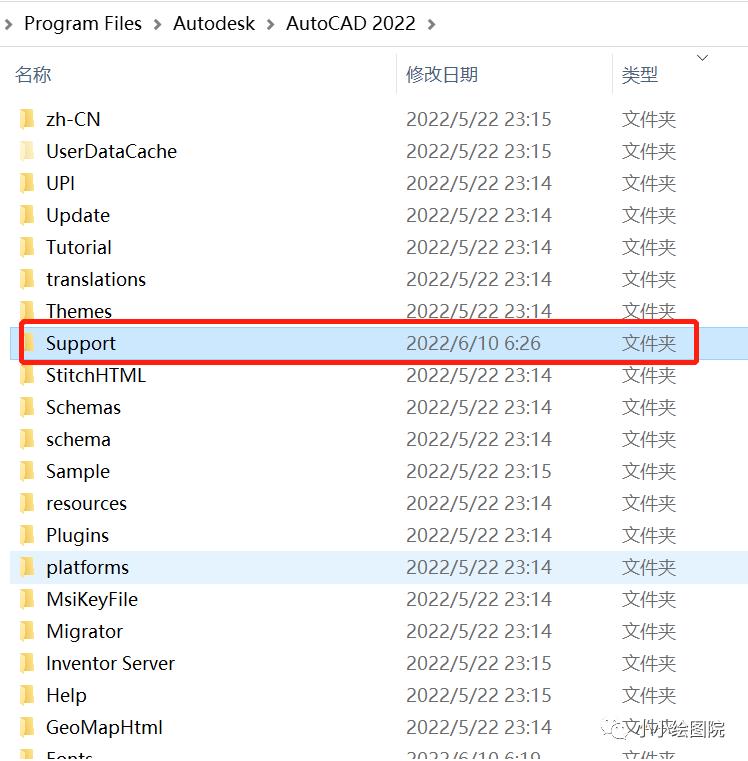Select the Help folder name
The width and height of the screenshot is (748, 761).
click(x=66, y=696)
